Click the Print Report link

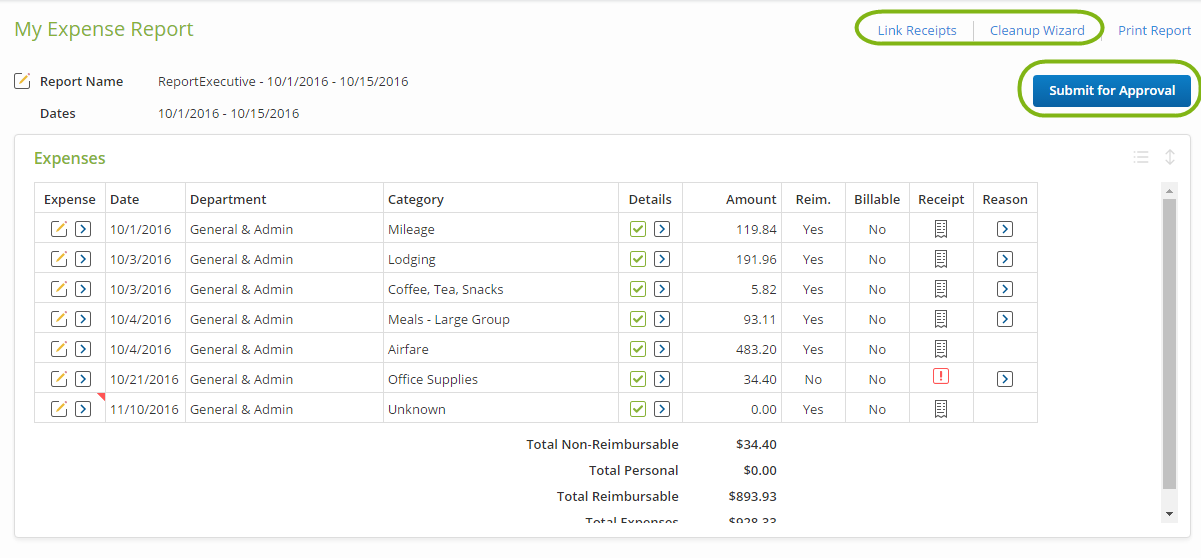1154,30
